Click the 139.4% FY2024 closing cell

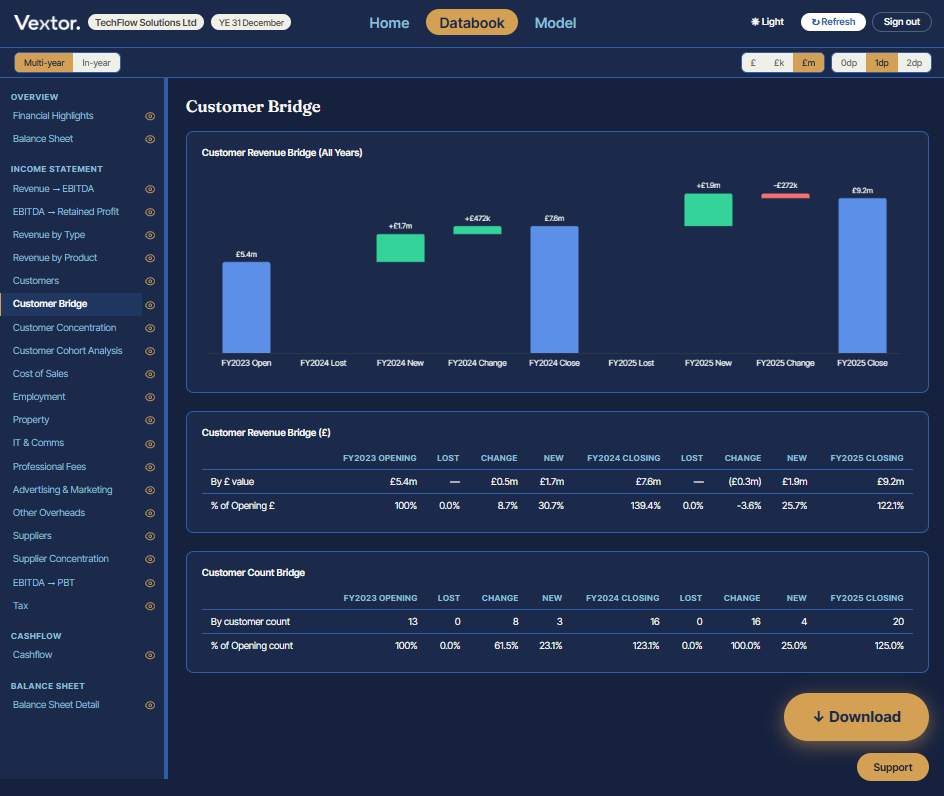645,506
